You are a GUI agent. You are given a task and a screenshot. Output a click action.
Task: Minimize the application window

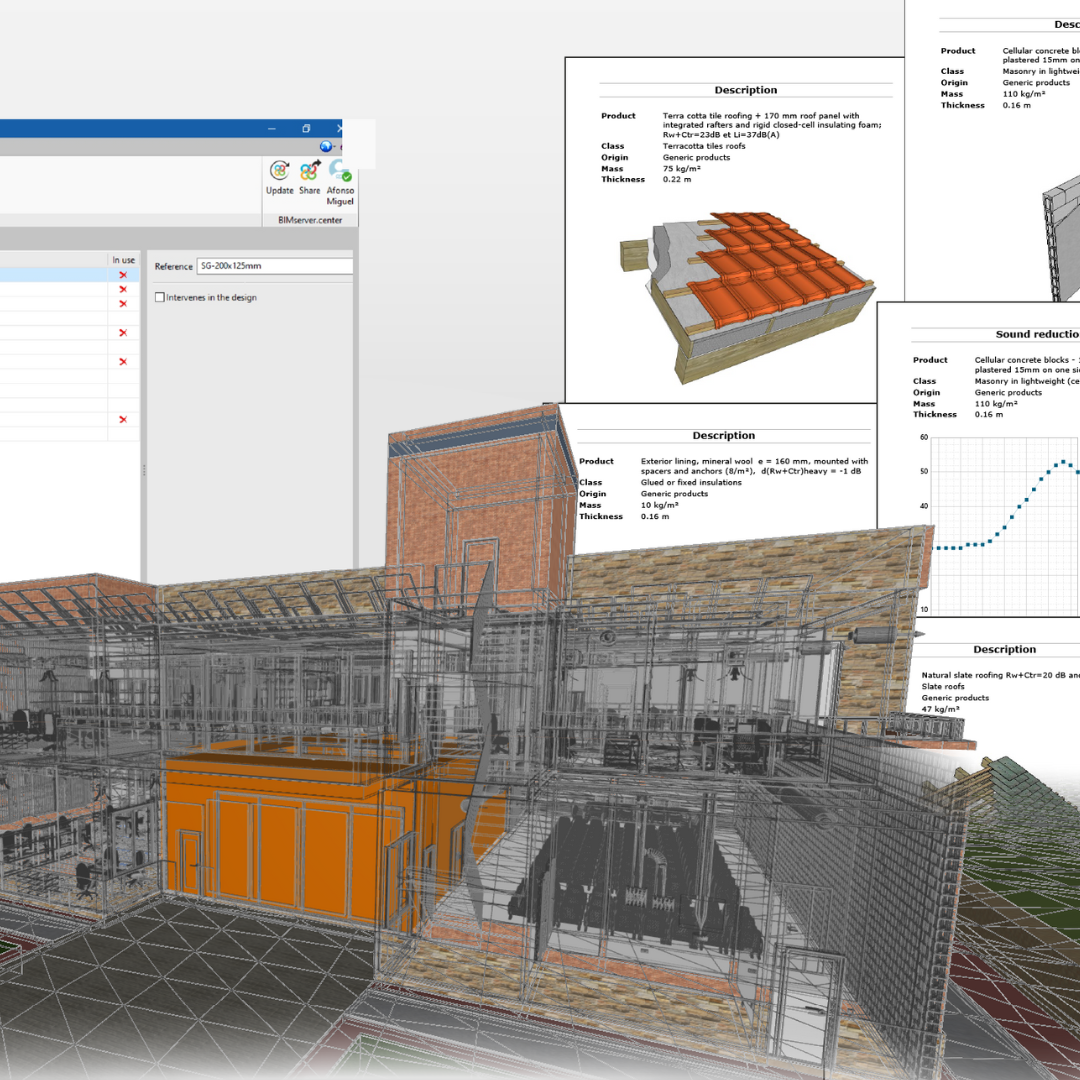271,129
